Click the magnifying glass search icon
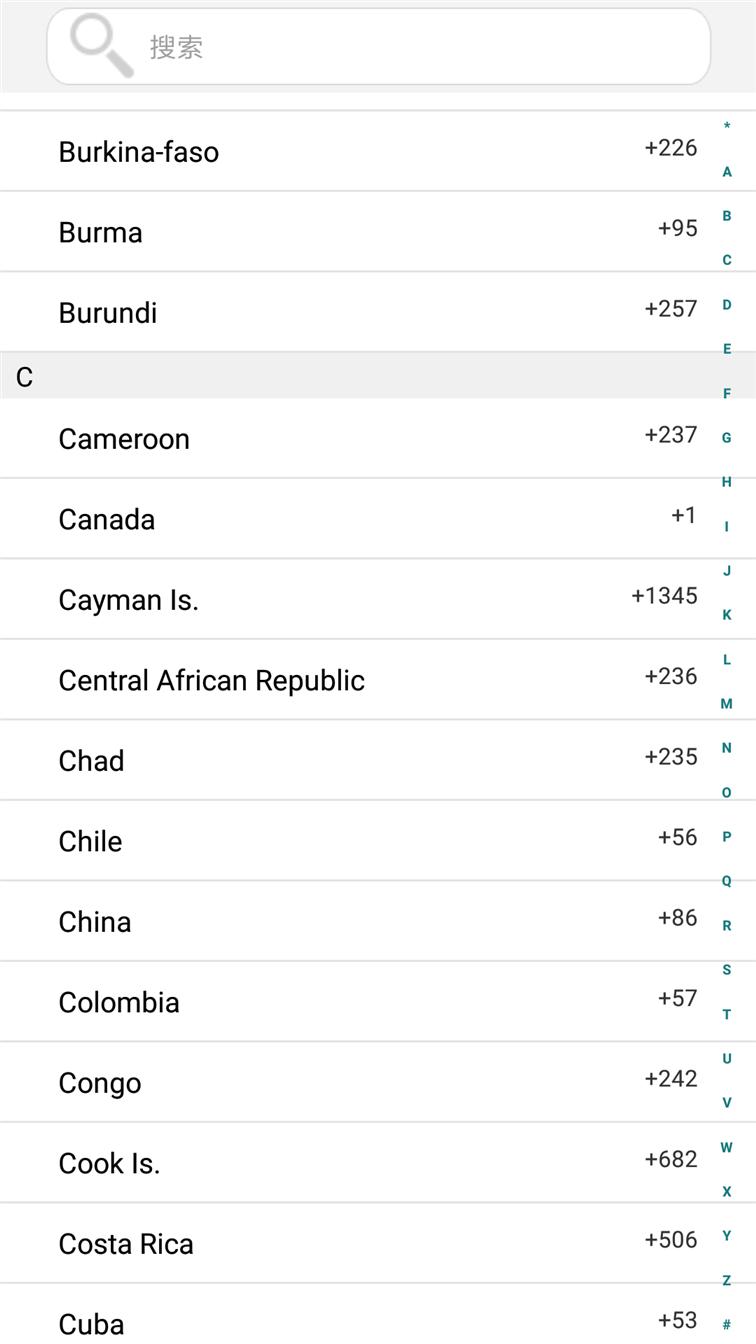Image resolution: width=756 pixels, height=1344 pixels. (101, 46)
